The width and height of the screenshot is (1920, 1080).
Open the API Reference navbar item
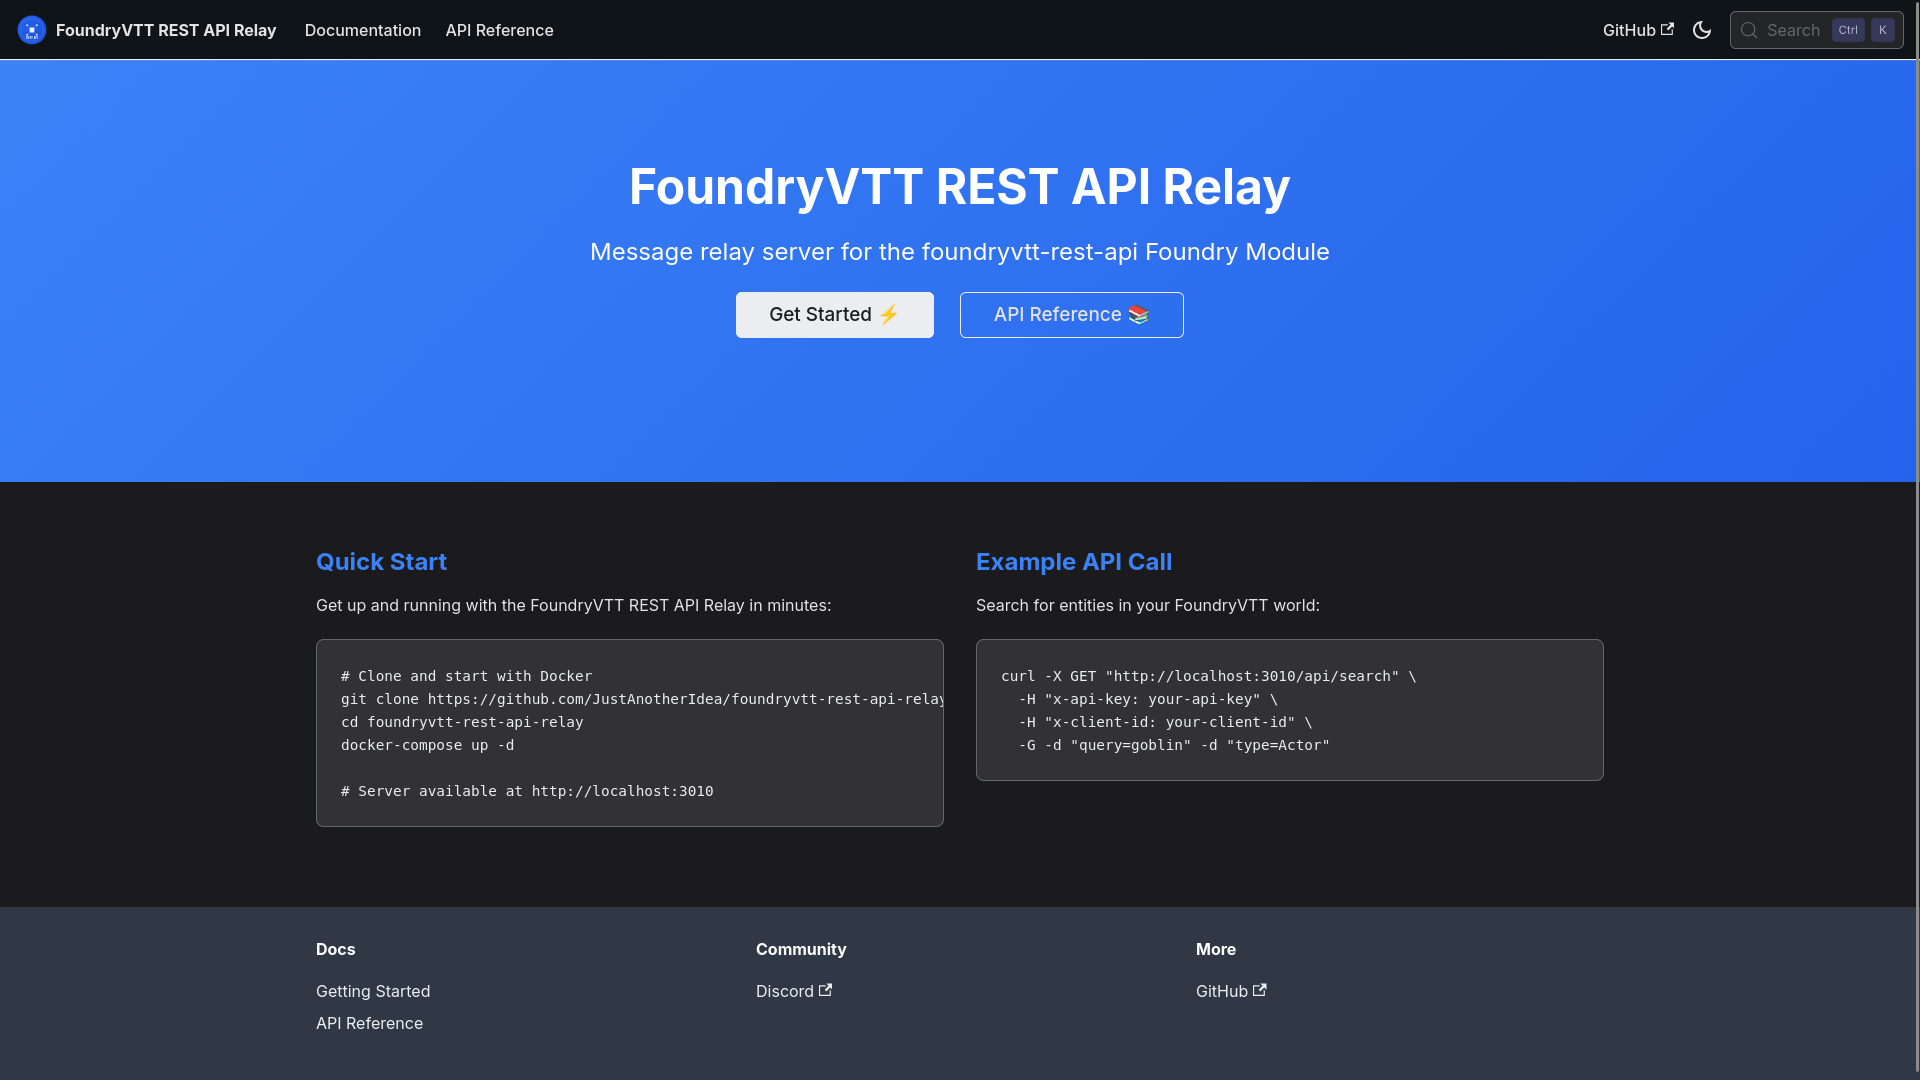[x=499, y=30]
